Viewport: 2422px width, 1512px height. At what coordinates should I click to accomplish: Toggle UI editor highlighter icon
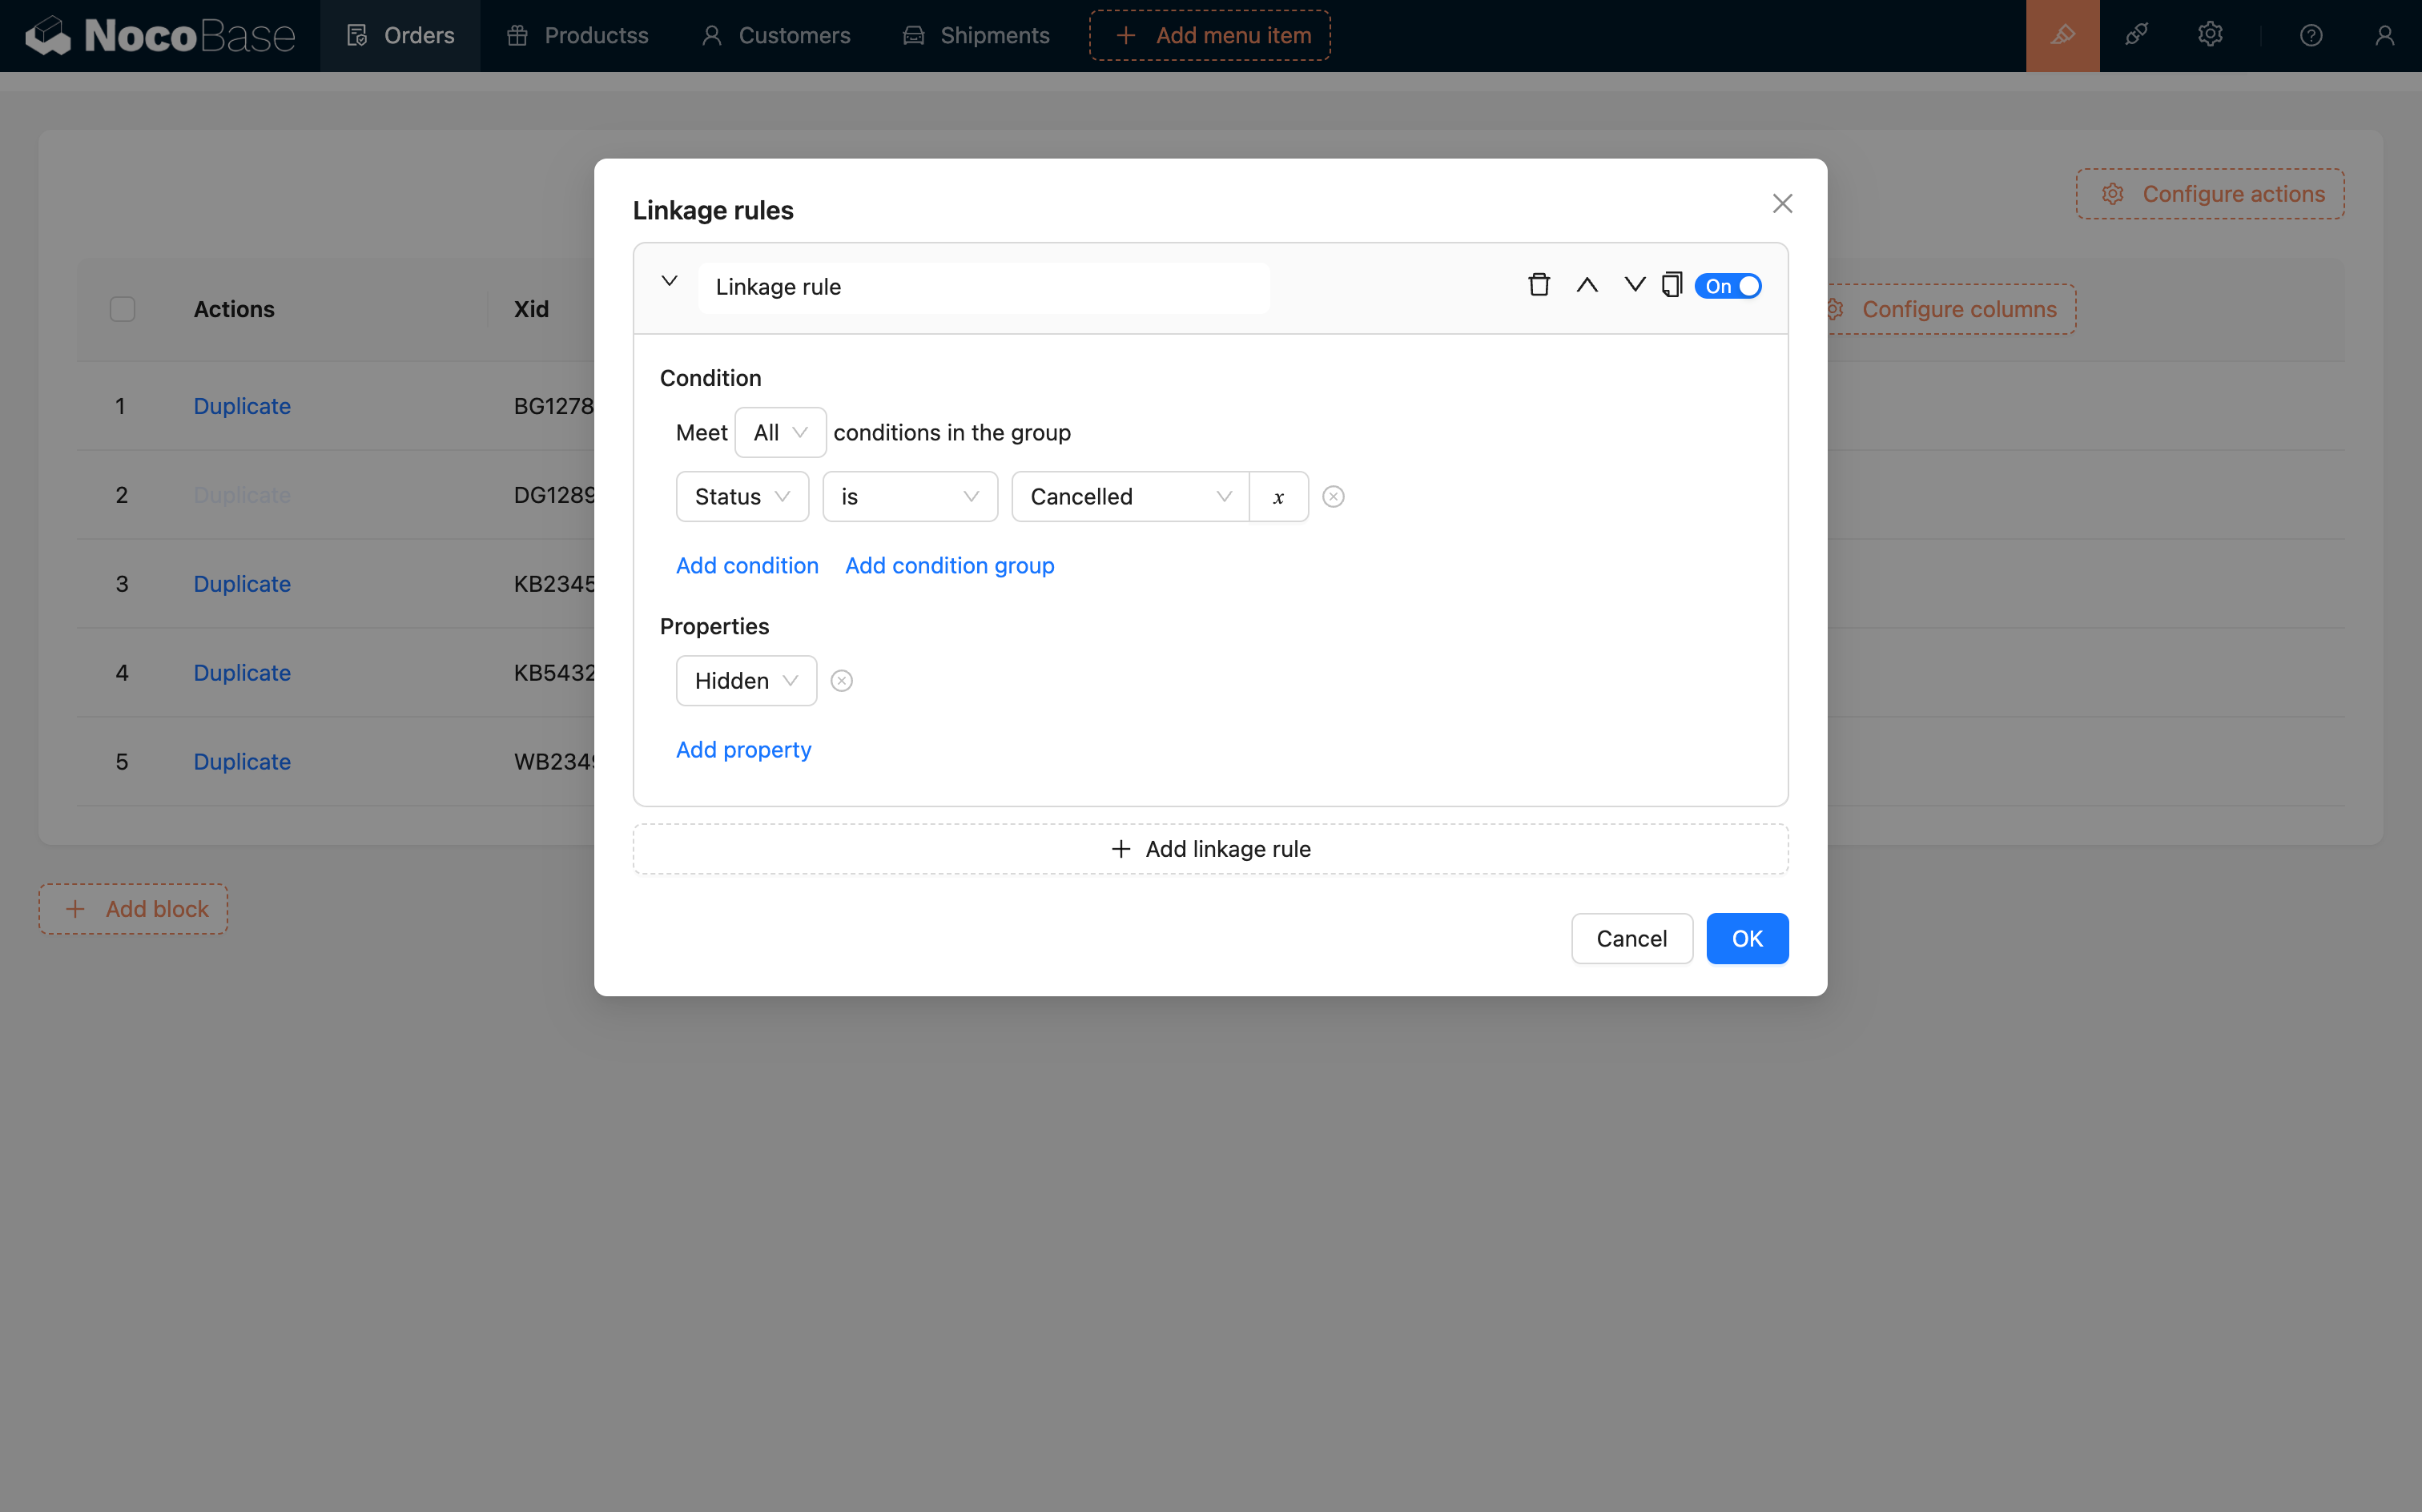pos(2062,36)
